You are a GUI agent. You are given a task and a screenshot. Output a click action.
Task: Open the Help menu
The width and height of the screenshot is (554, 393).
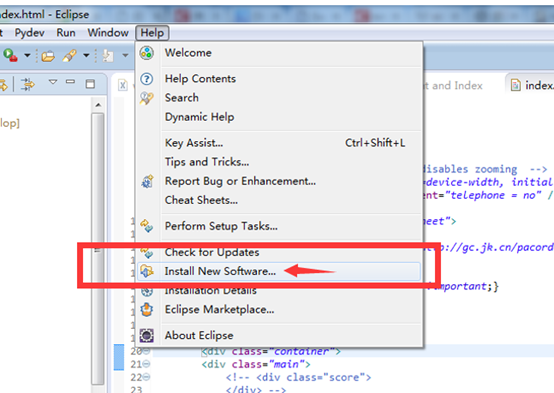[152, 33]
